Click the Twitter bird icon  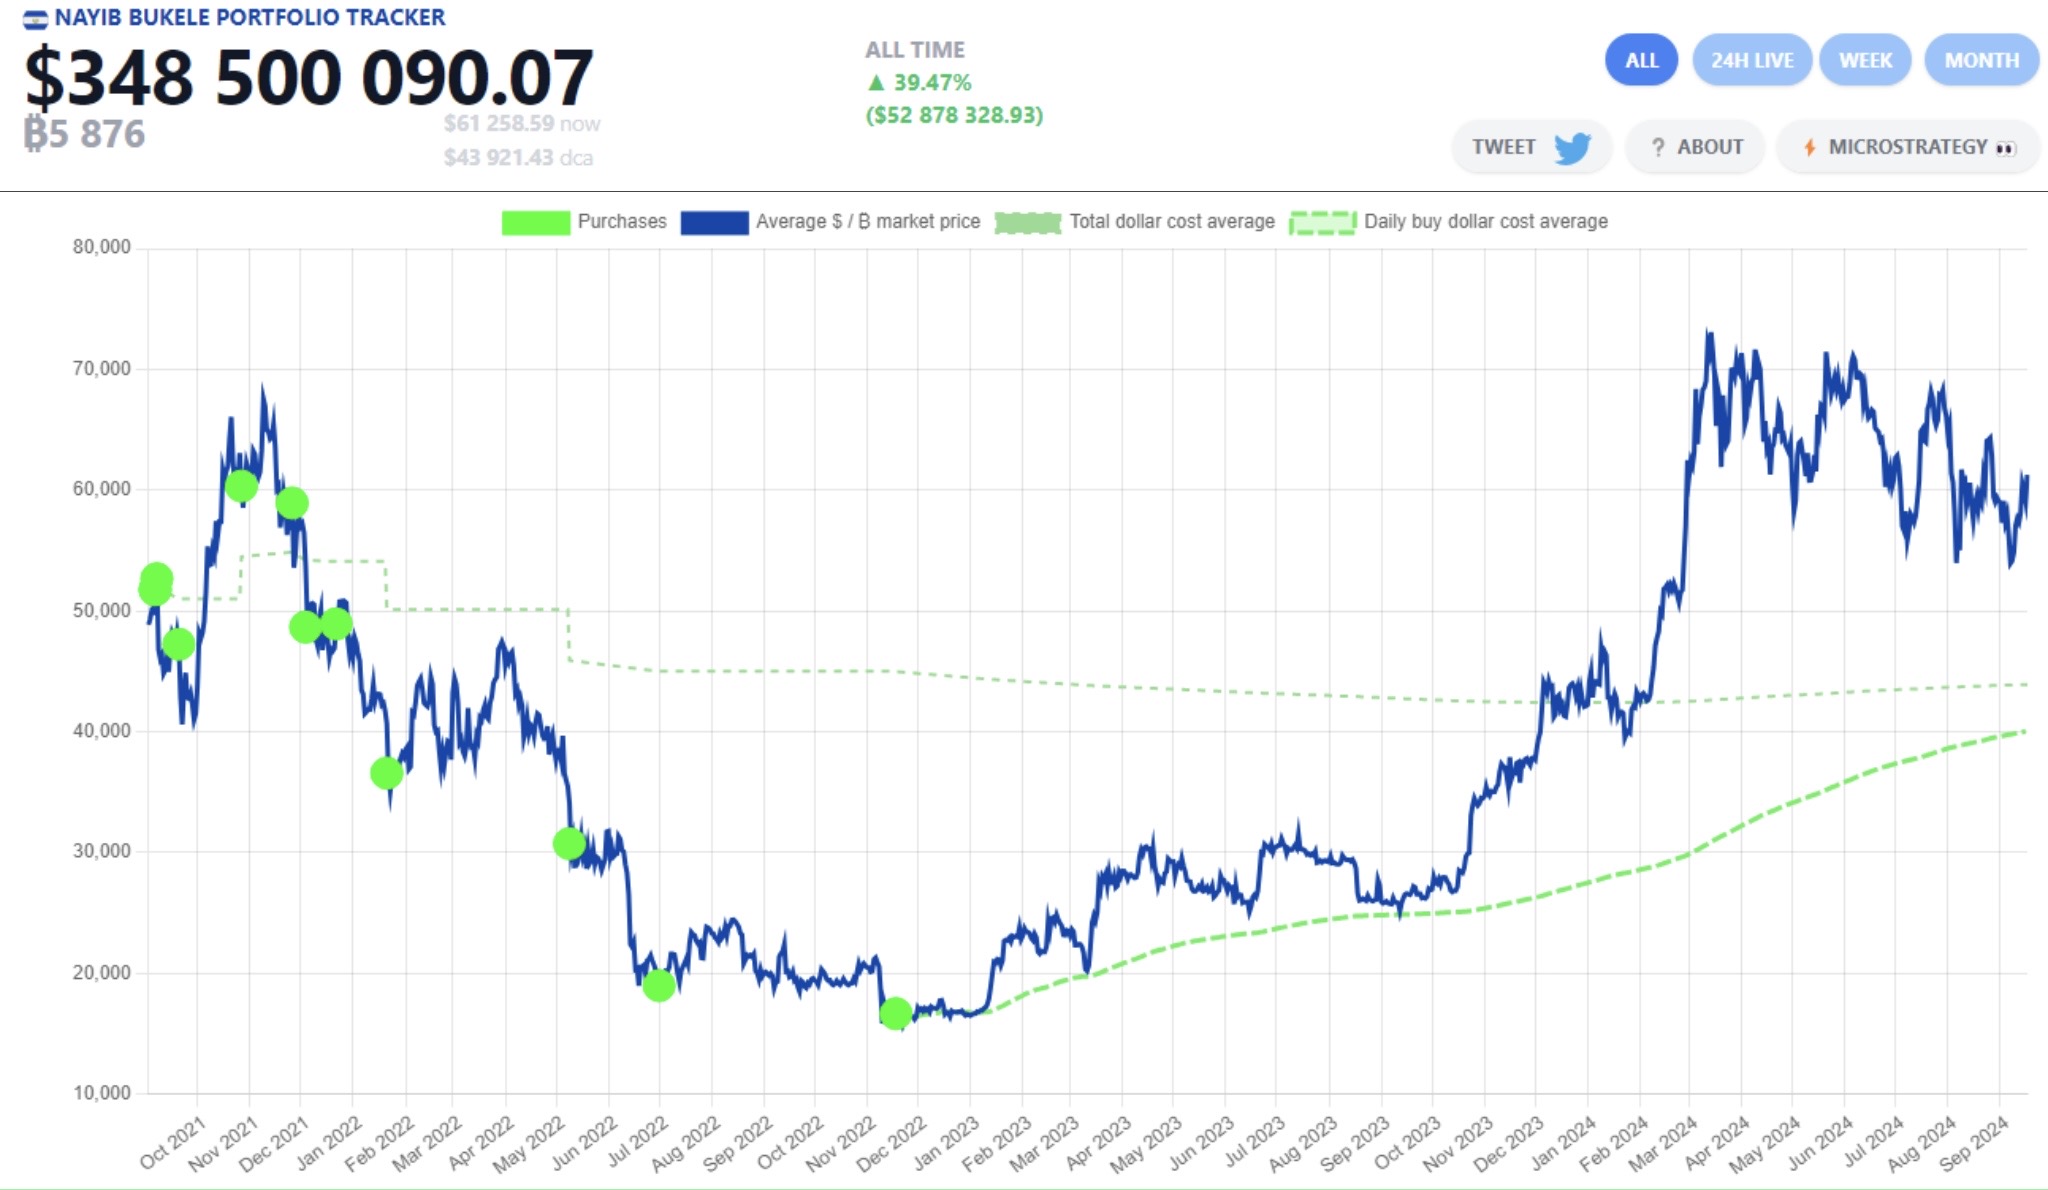(x=1572, y=148)
